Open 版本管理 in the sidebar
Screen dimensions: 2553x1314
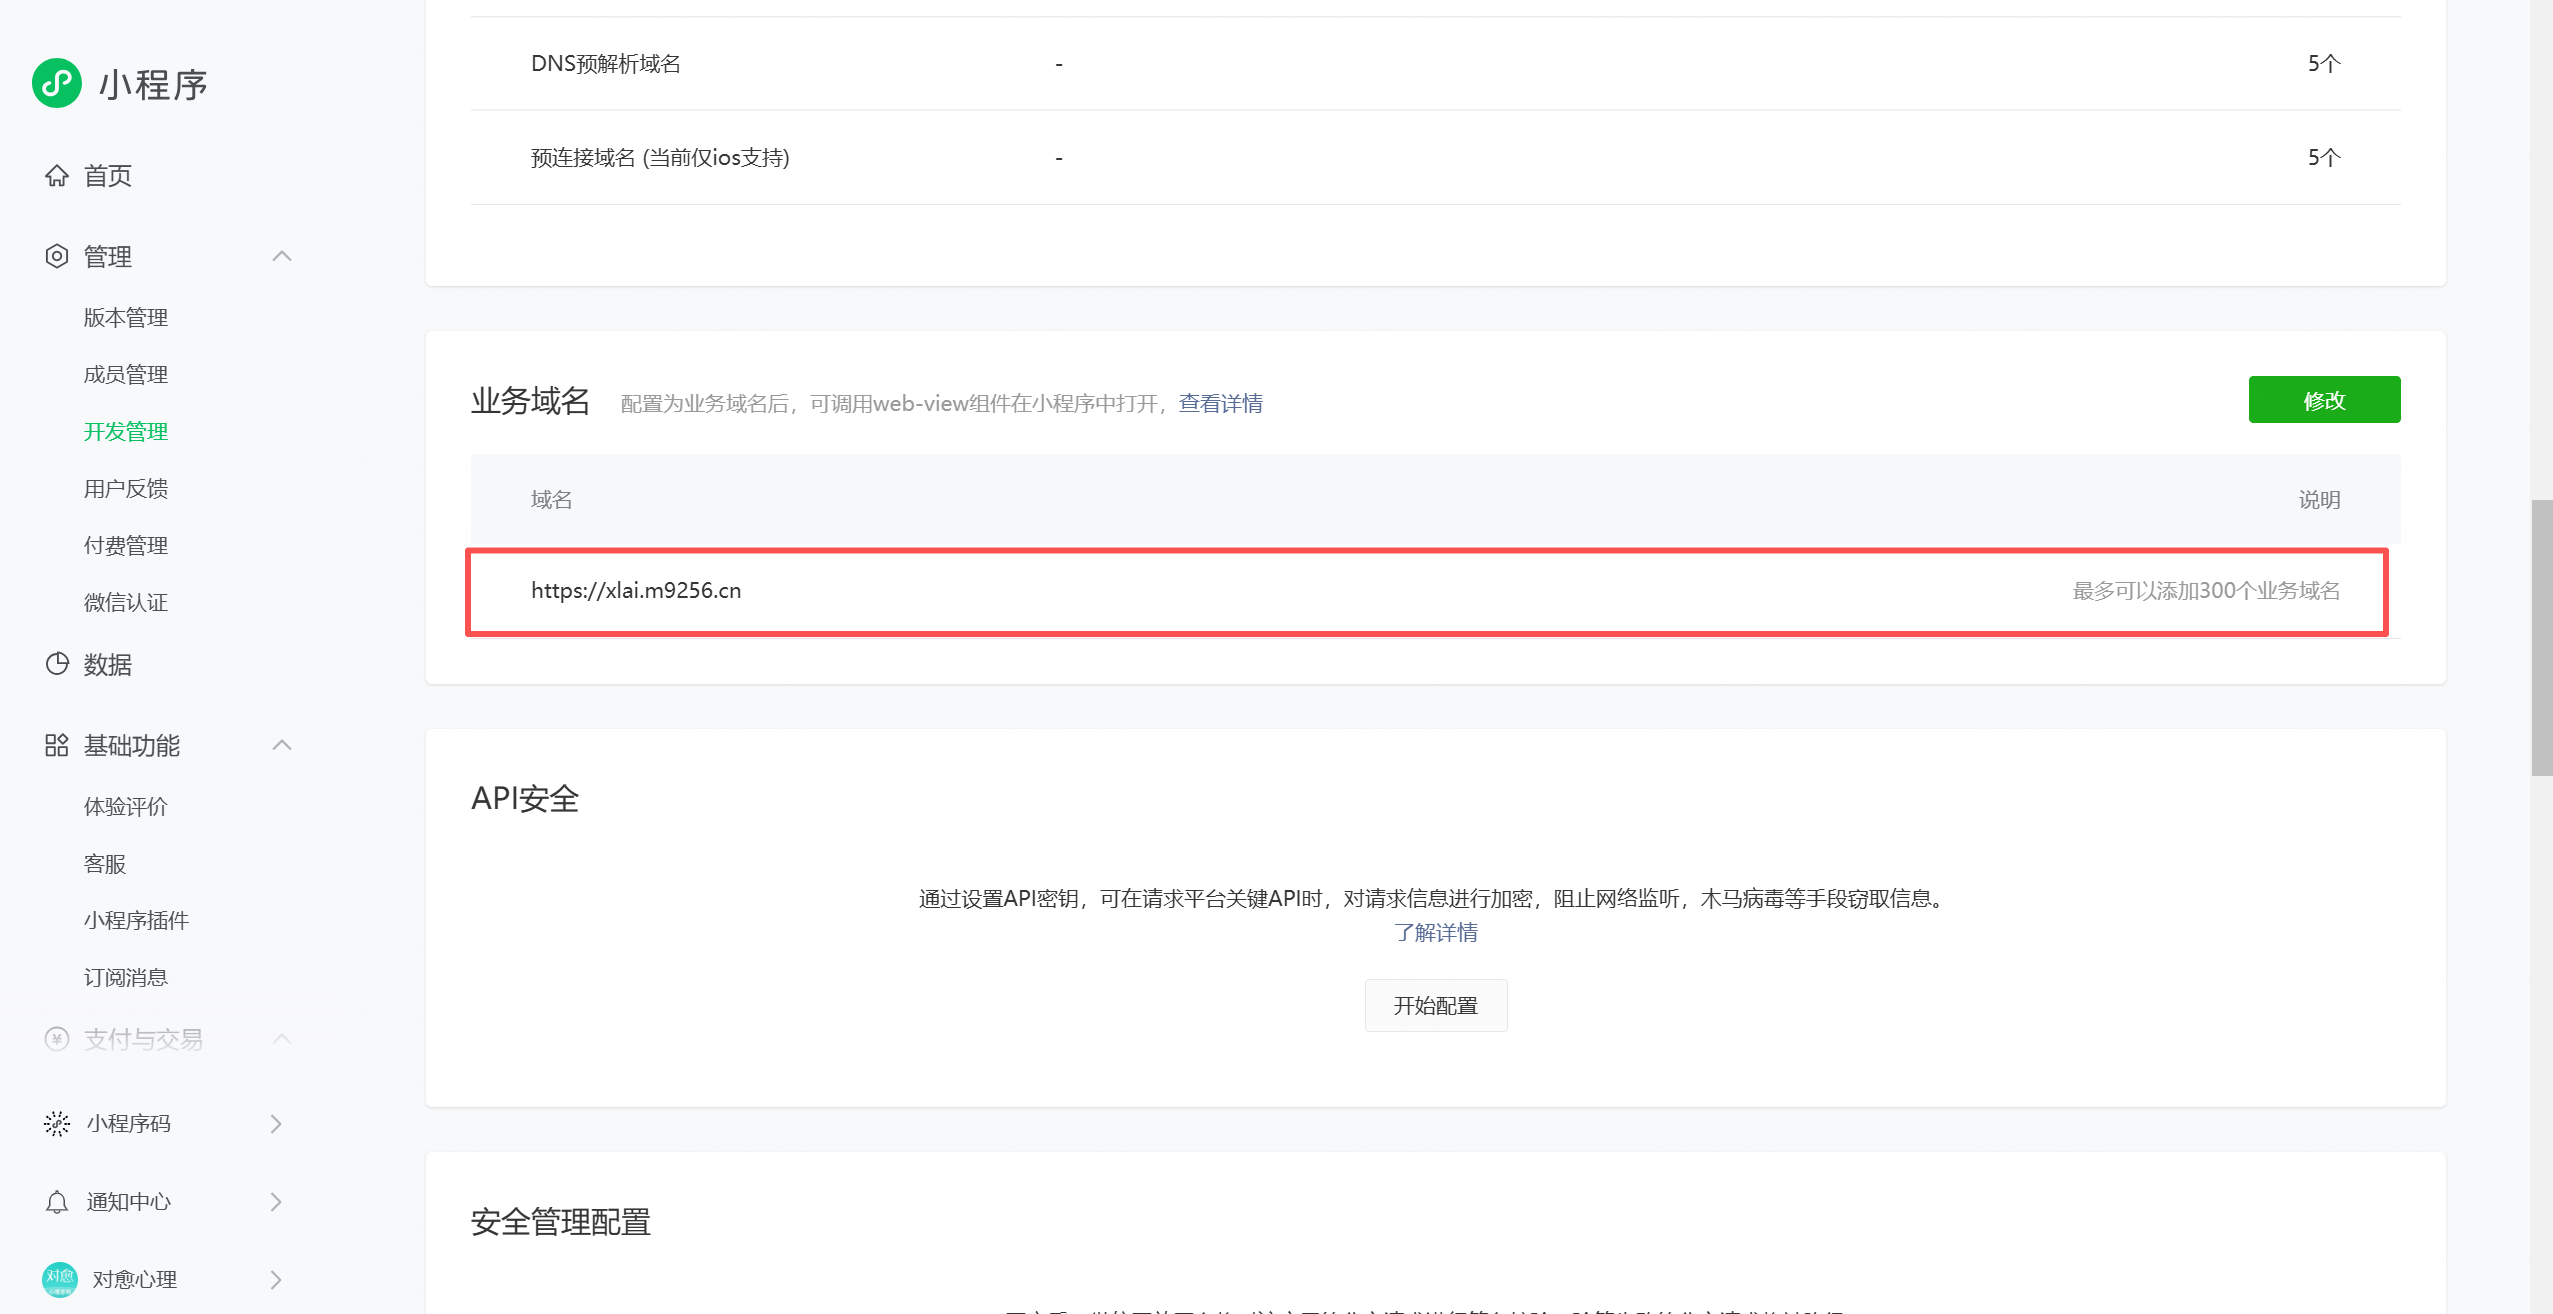(126, 317)
